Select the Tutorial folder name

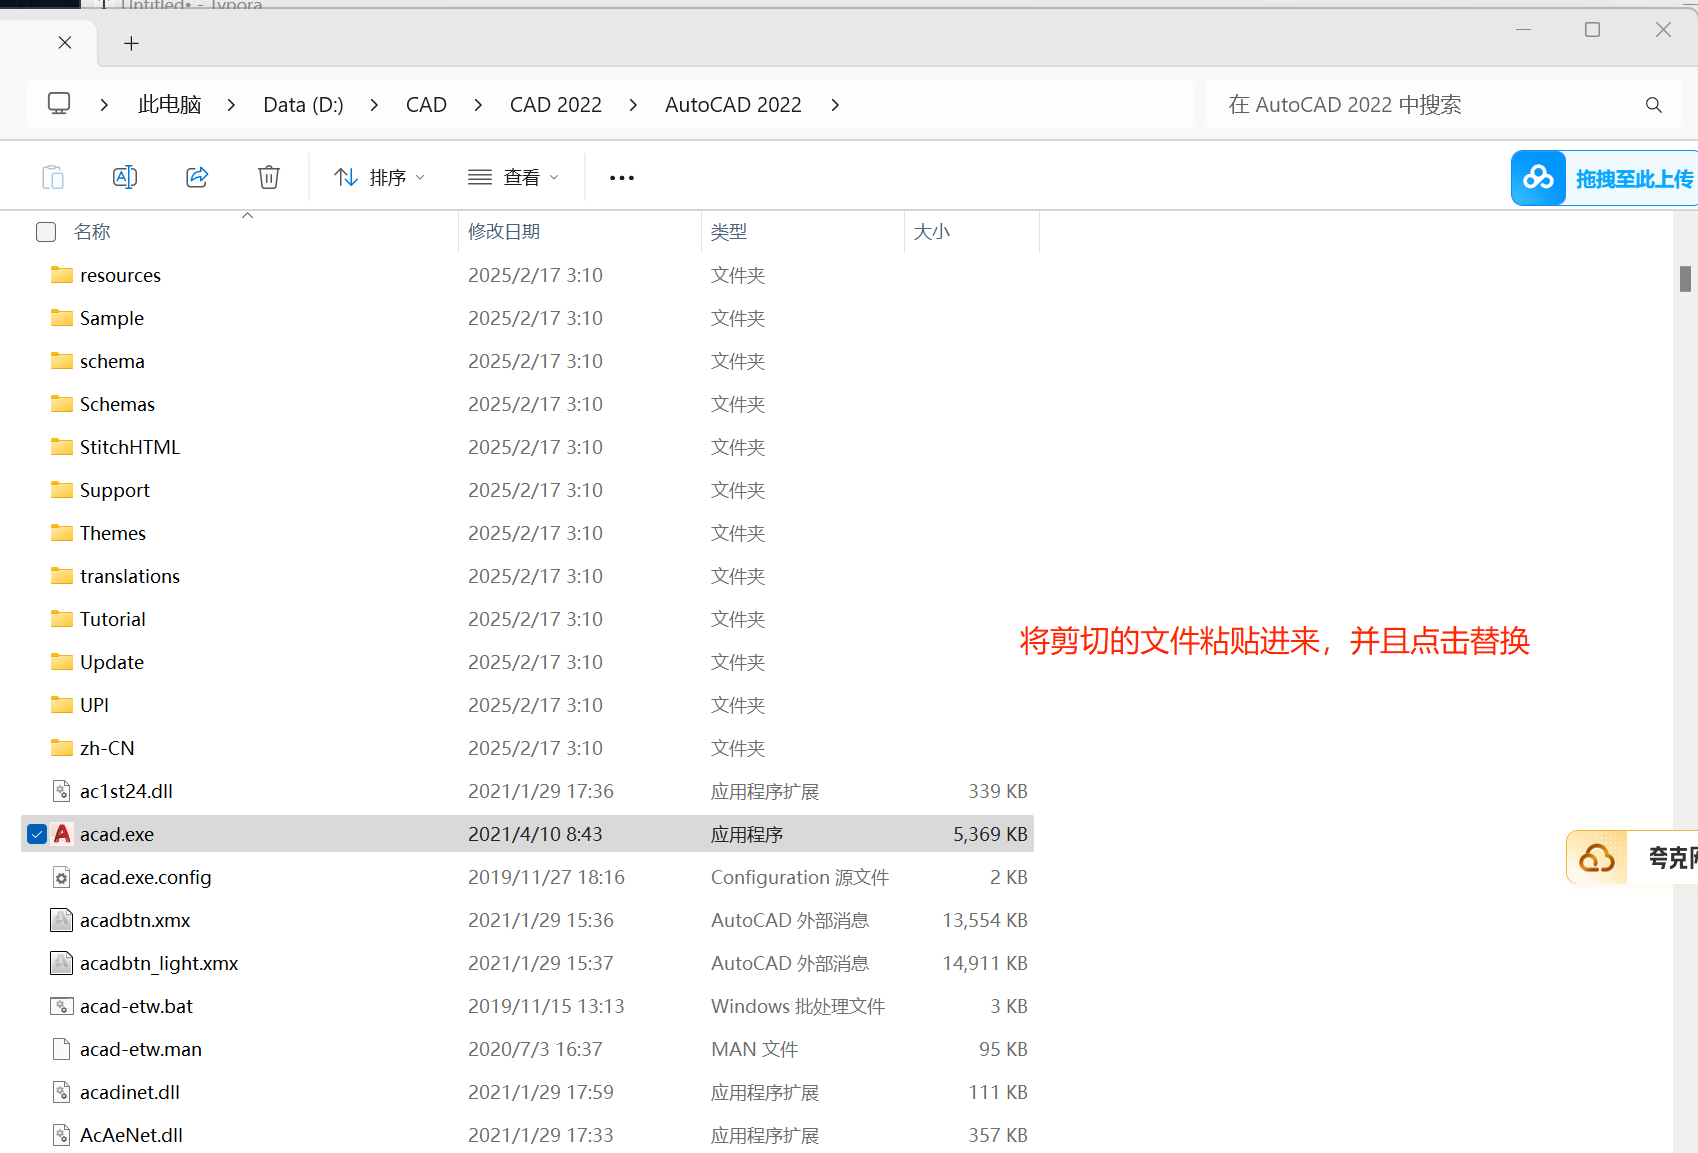click(x=113, y=619)
